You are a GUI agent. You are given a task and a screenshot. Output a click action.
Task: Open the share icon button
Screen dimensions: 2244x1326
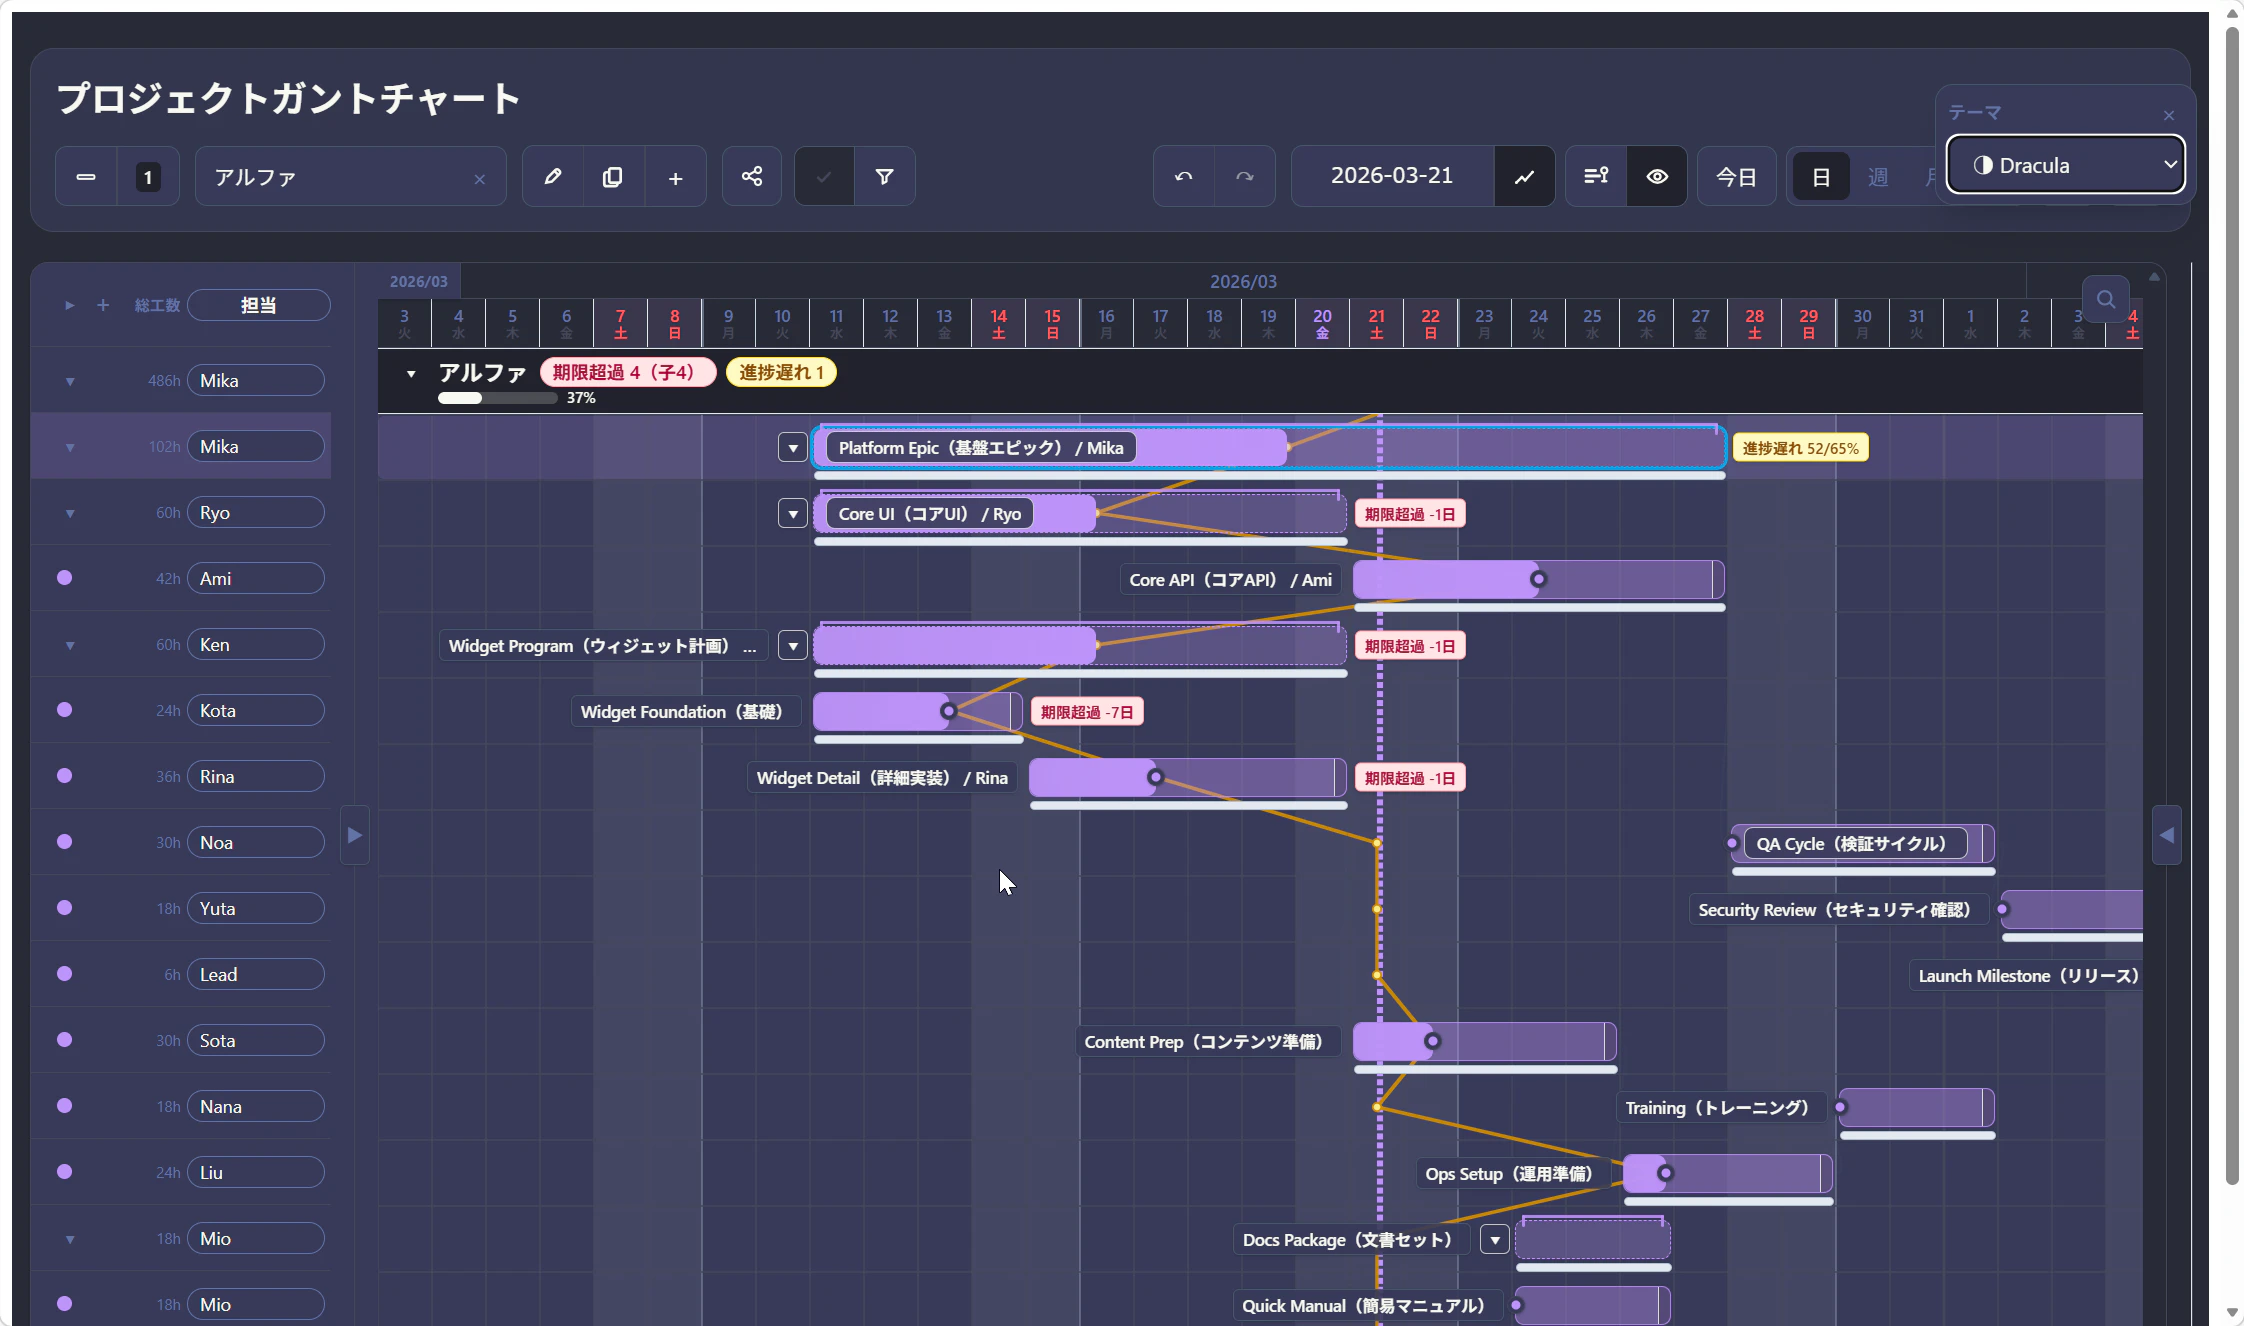751,177
